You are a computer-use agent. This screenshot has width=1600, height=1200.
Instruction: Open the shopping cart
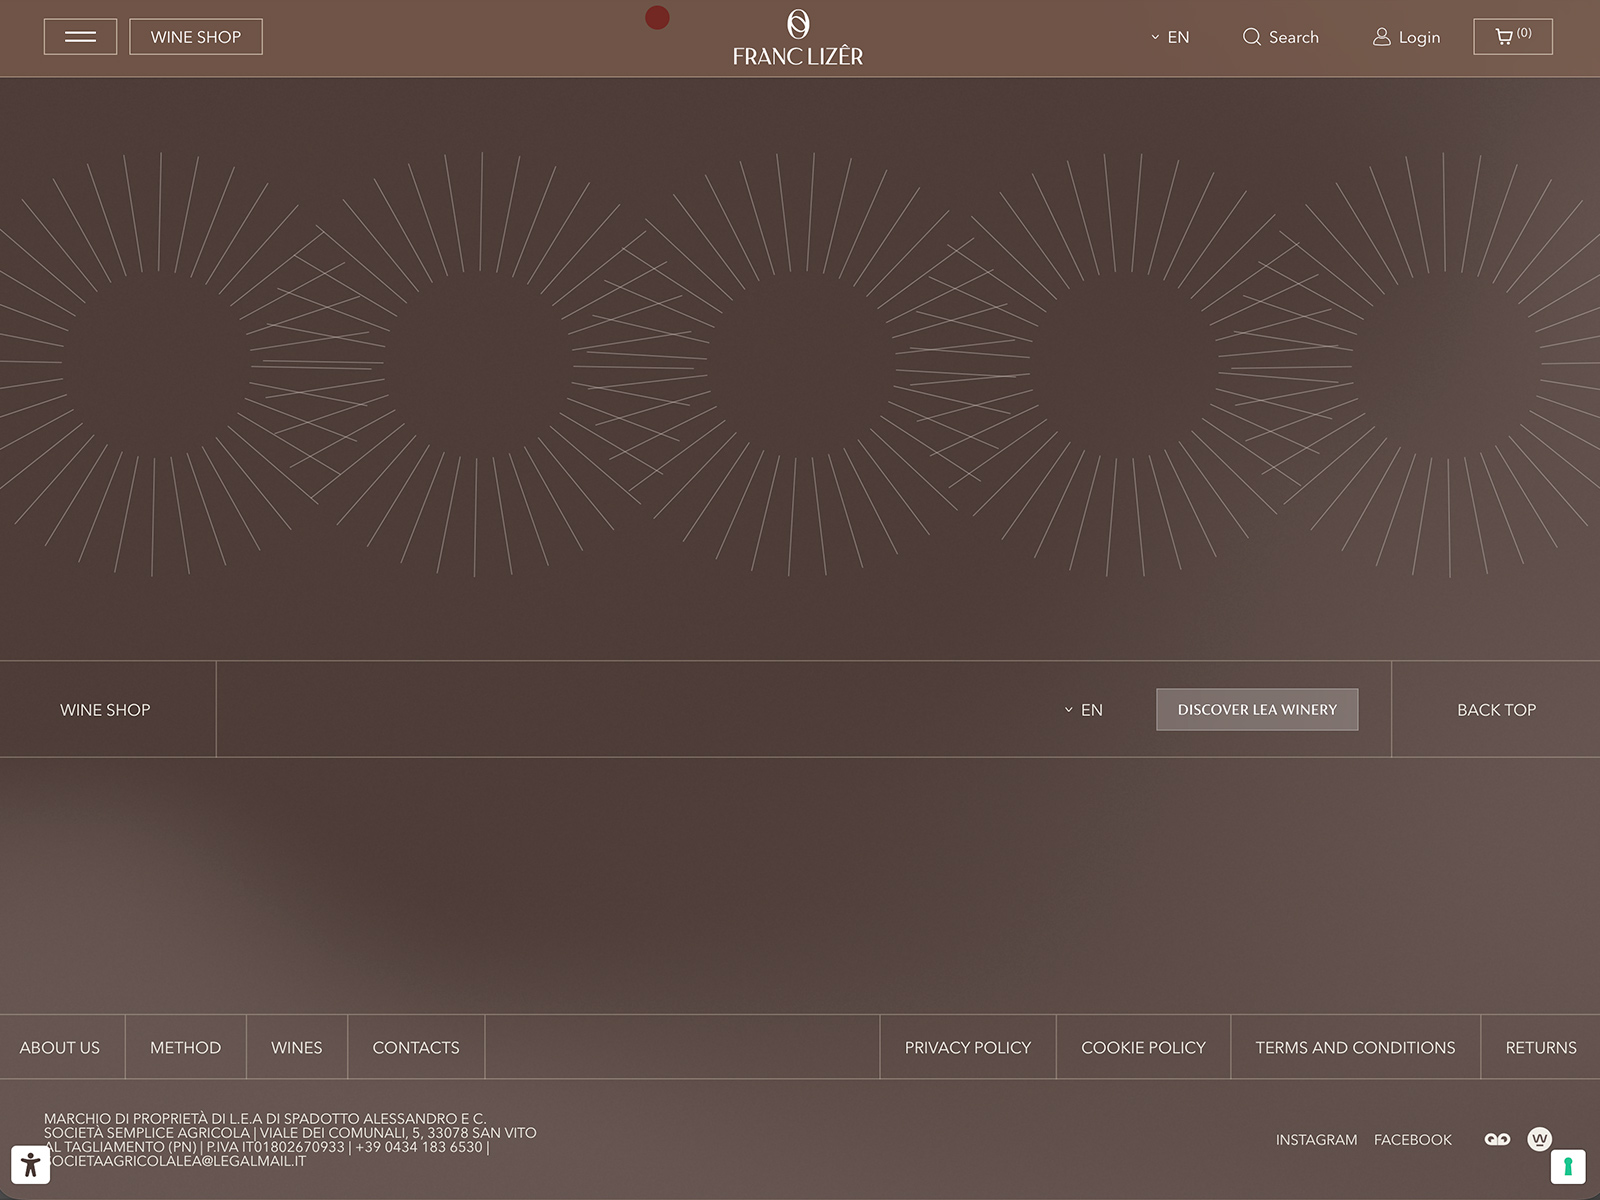(1512, 37)
